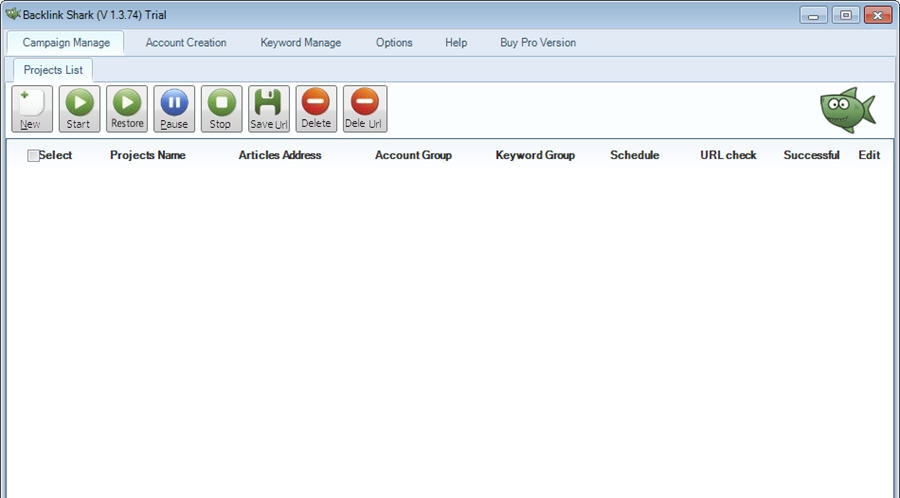Click the Dele Url icon
The width and height of the screenshot is (900, 498).
click(365, 109)
